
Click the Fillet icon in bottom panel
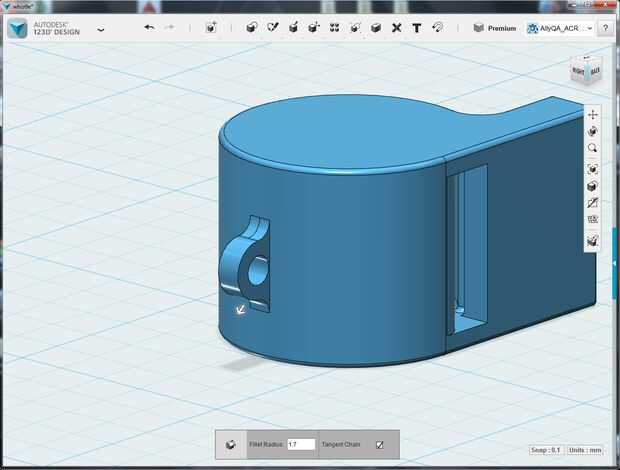click(x=231, y=444)
